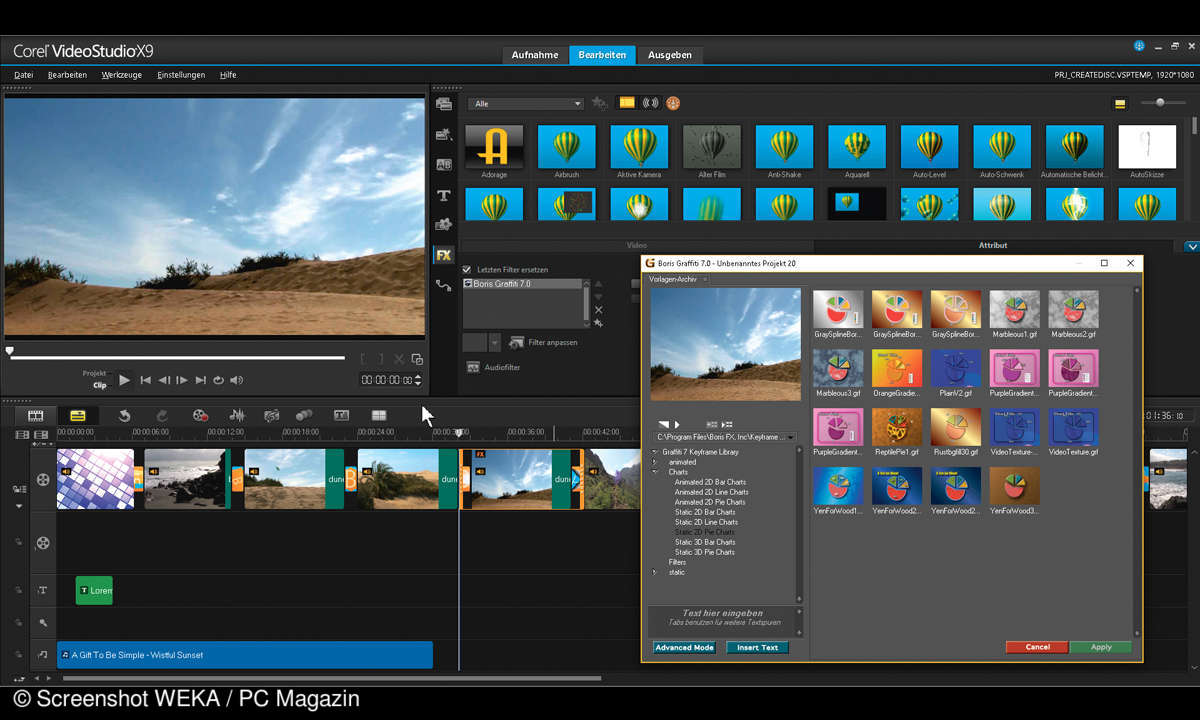This screenshot has width=1200, height=720.
Task: Toggle the music track note icon
Action: pos(43,655)
